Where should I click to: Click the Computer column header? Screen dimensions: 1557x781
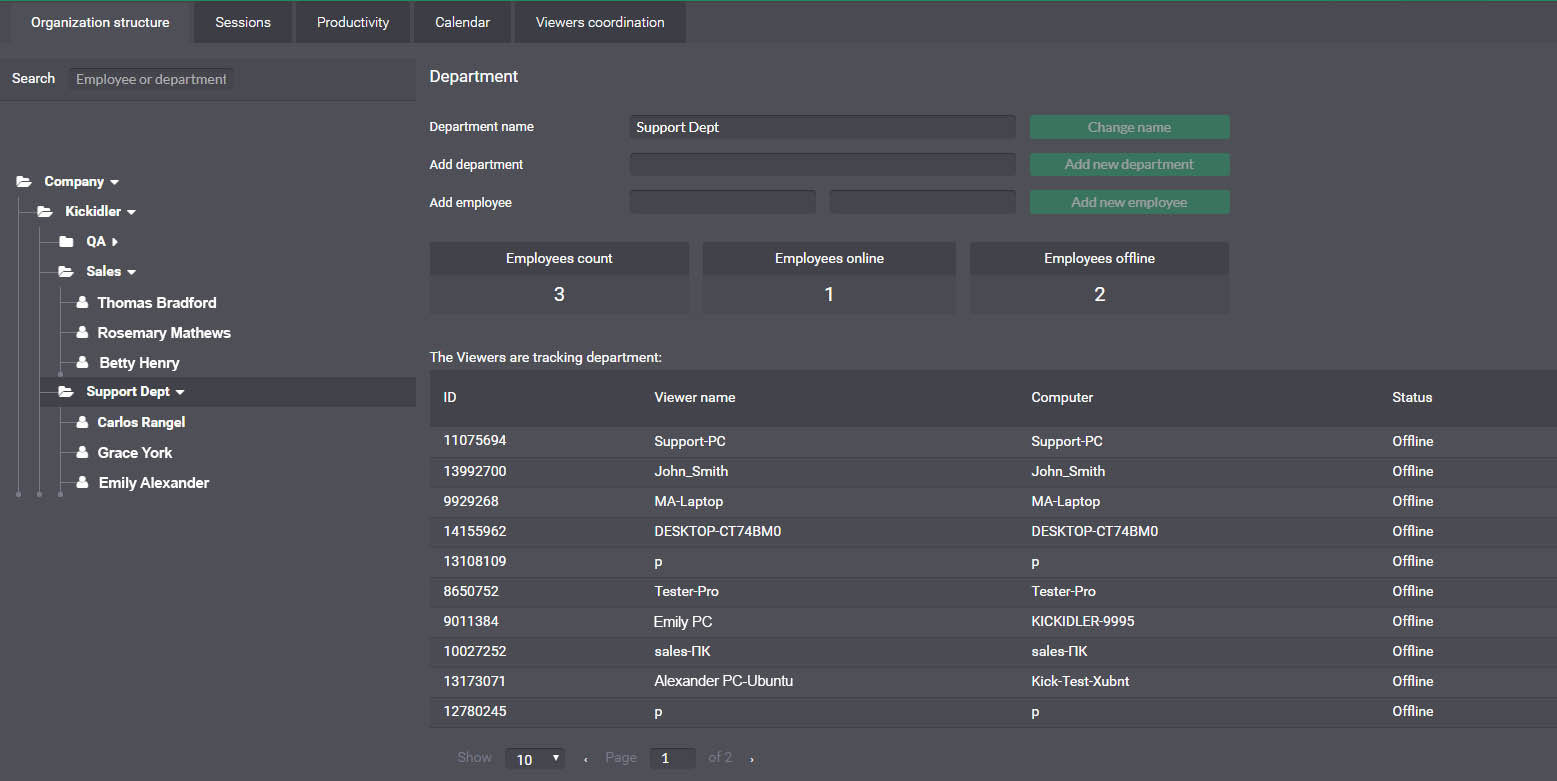(x=1062, y=397)
